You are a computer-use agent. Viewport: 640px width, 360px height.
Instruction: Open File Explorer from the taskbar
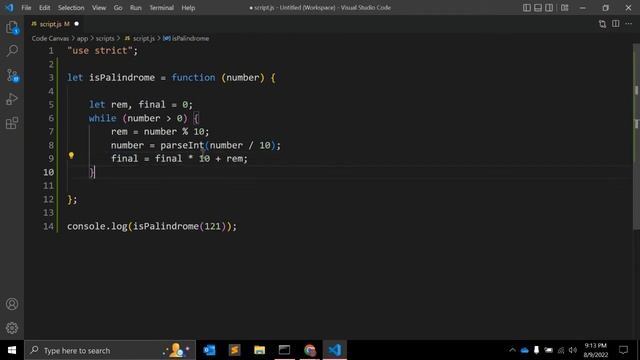[259, 350]
